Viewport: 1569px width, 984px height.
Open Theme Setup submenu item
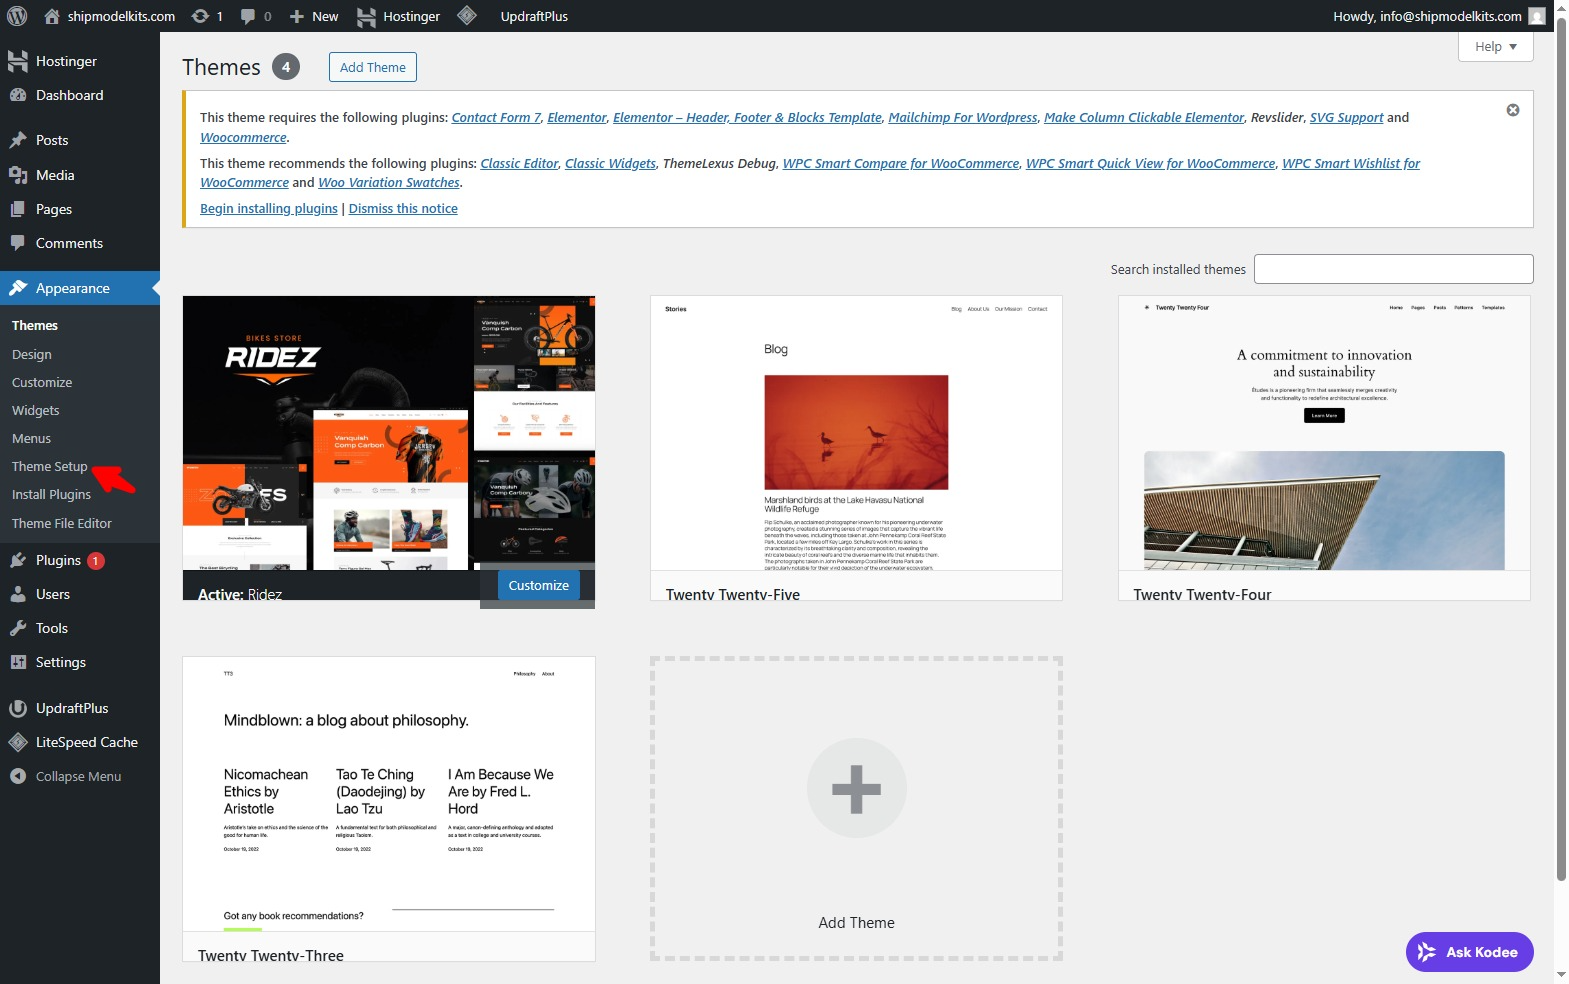pos(50,467)
